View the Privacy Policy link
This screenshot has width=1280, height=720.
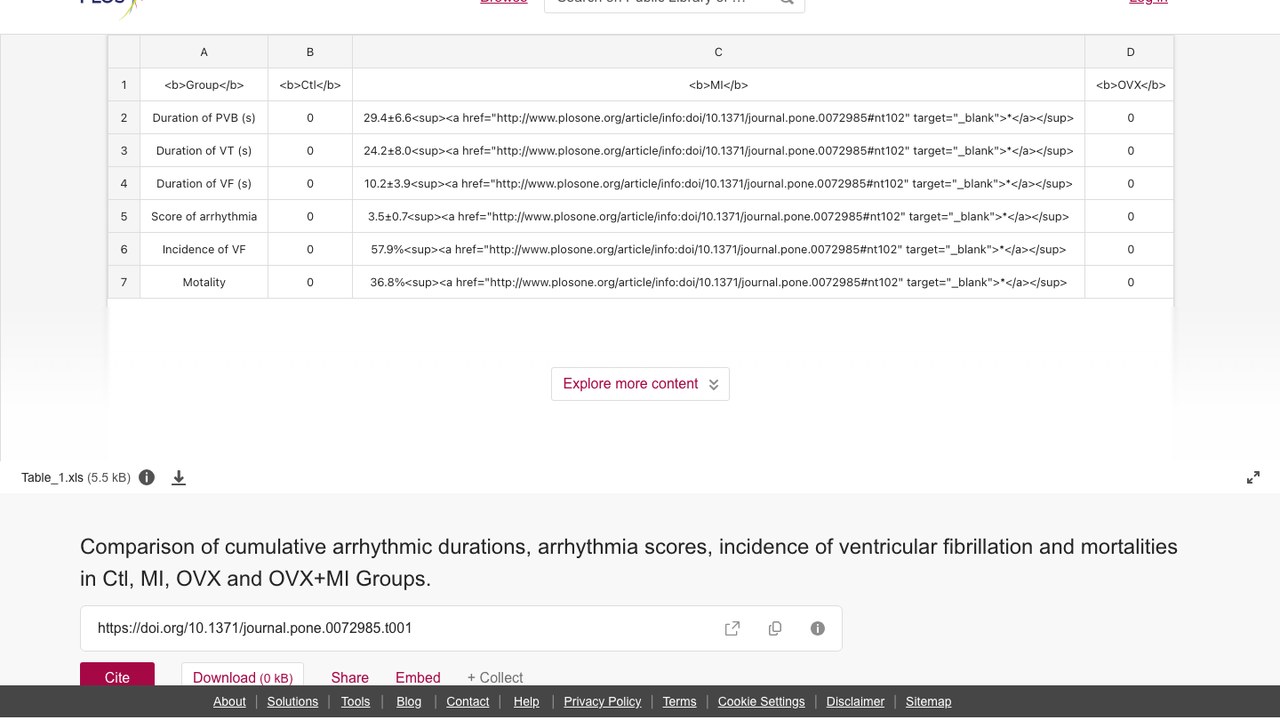point(602,701)
